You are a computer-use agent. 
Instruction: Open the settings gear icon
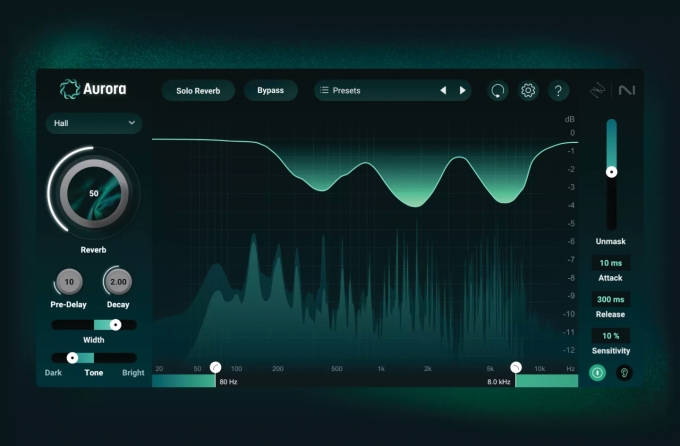tap(528, 91)
